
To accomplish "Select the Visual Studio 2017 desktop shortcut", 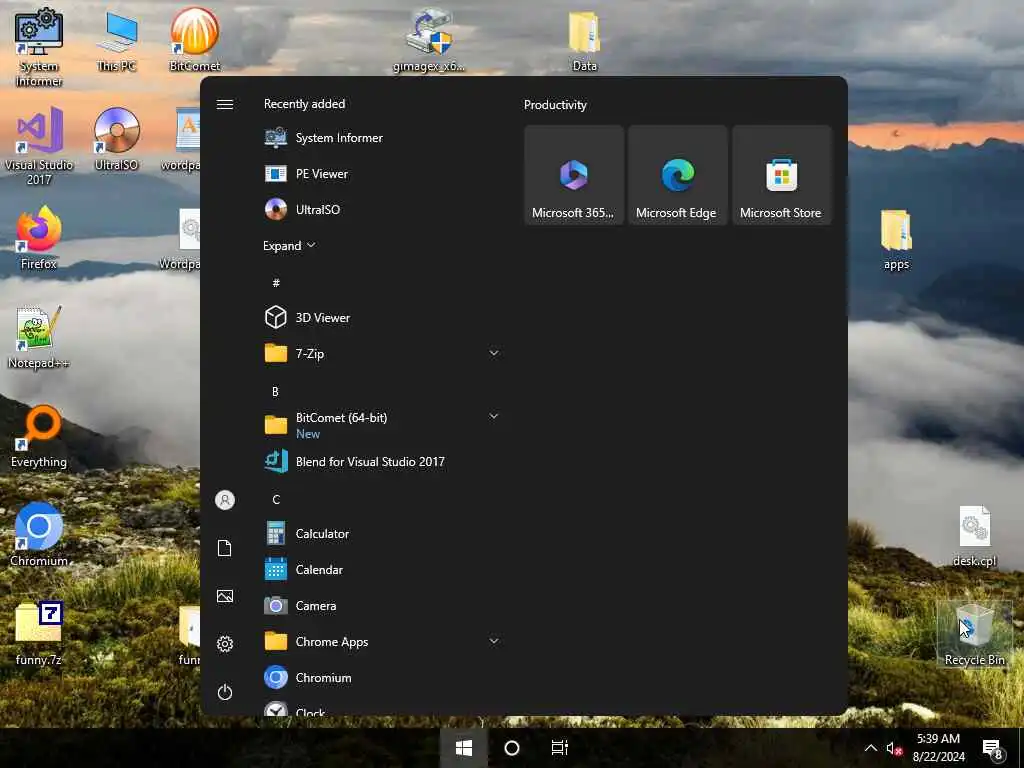I will click(x=39, y=146).
